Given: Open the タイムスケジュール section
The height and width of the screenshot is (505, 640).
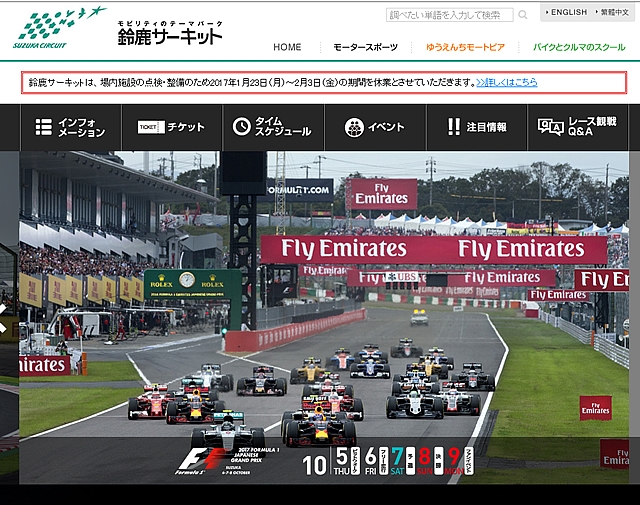Looking at the screenshot, I should click(x=273, y=127).
